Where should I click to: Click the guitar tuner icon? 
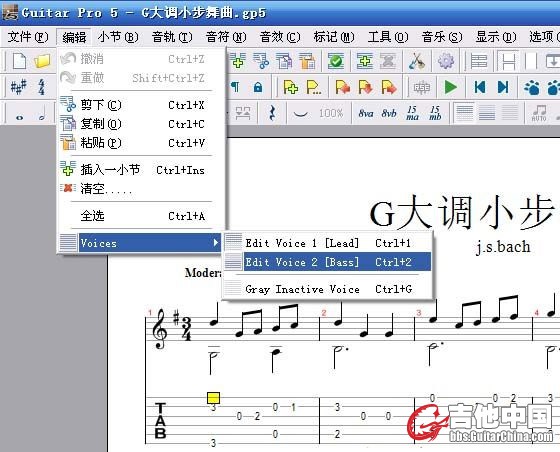(417, 61)
